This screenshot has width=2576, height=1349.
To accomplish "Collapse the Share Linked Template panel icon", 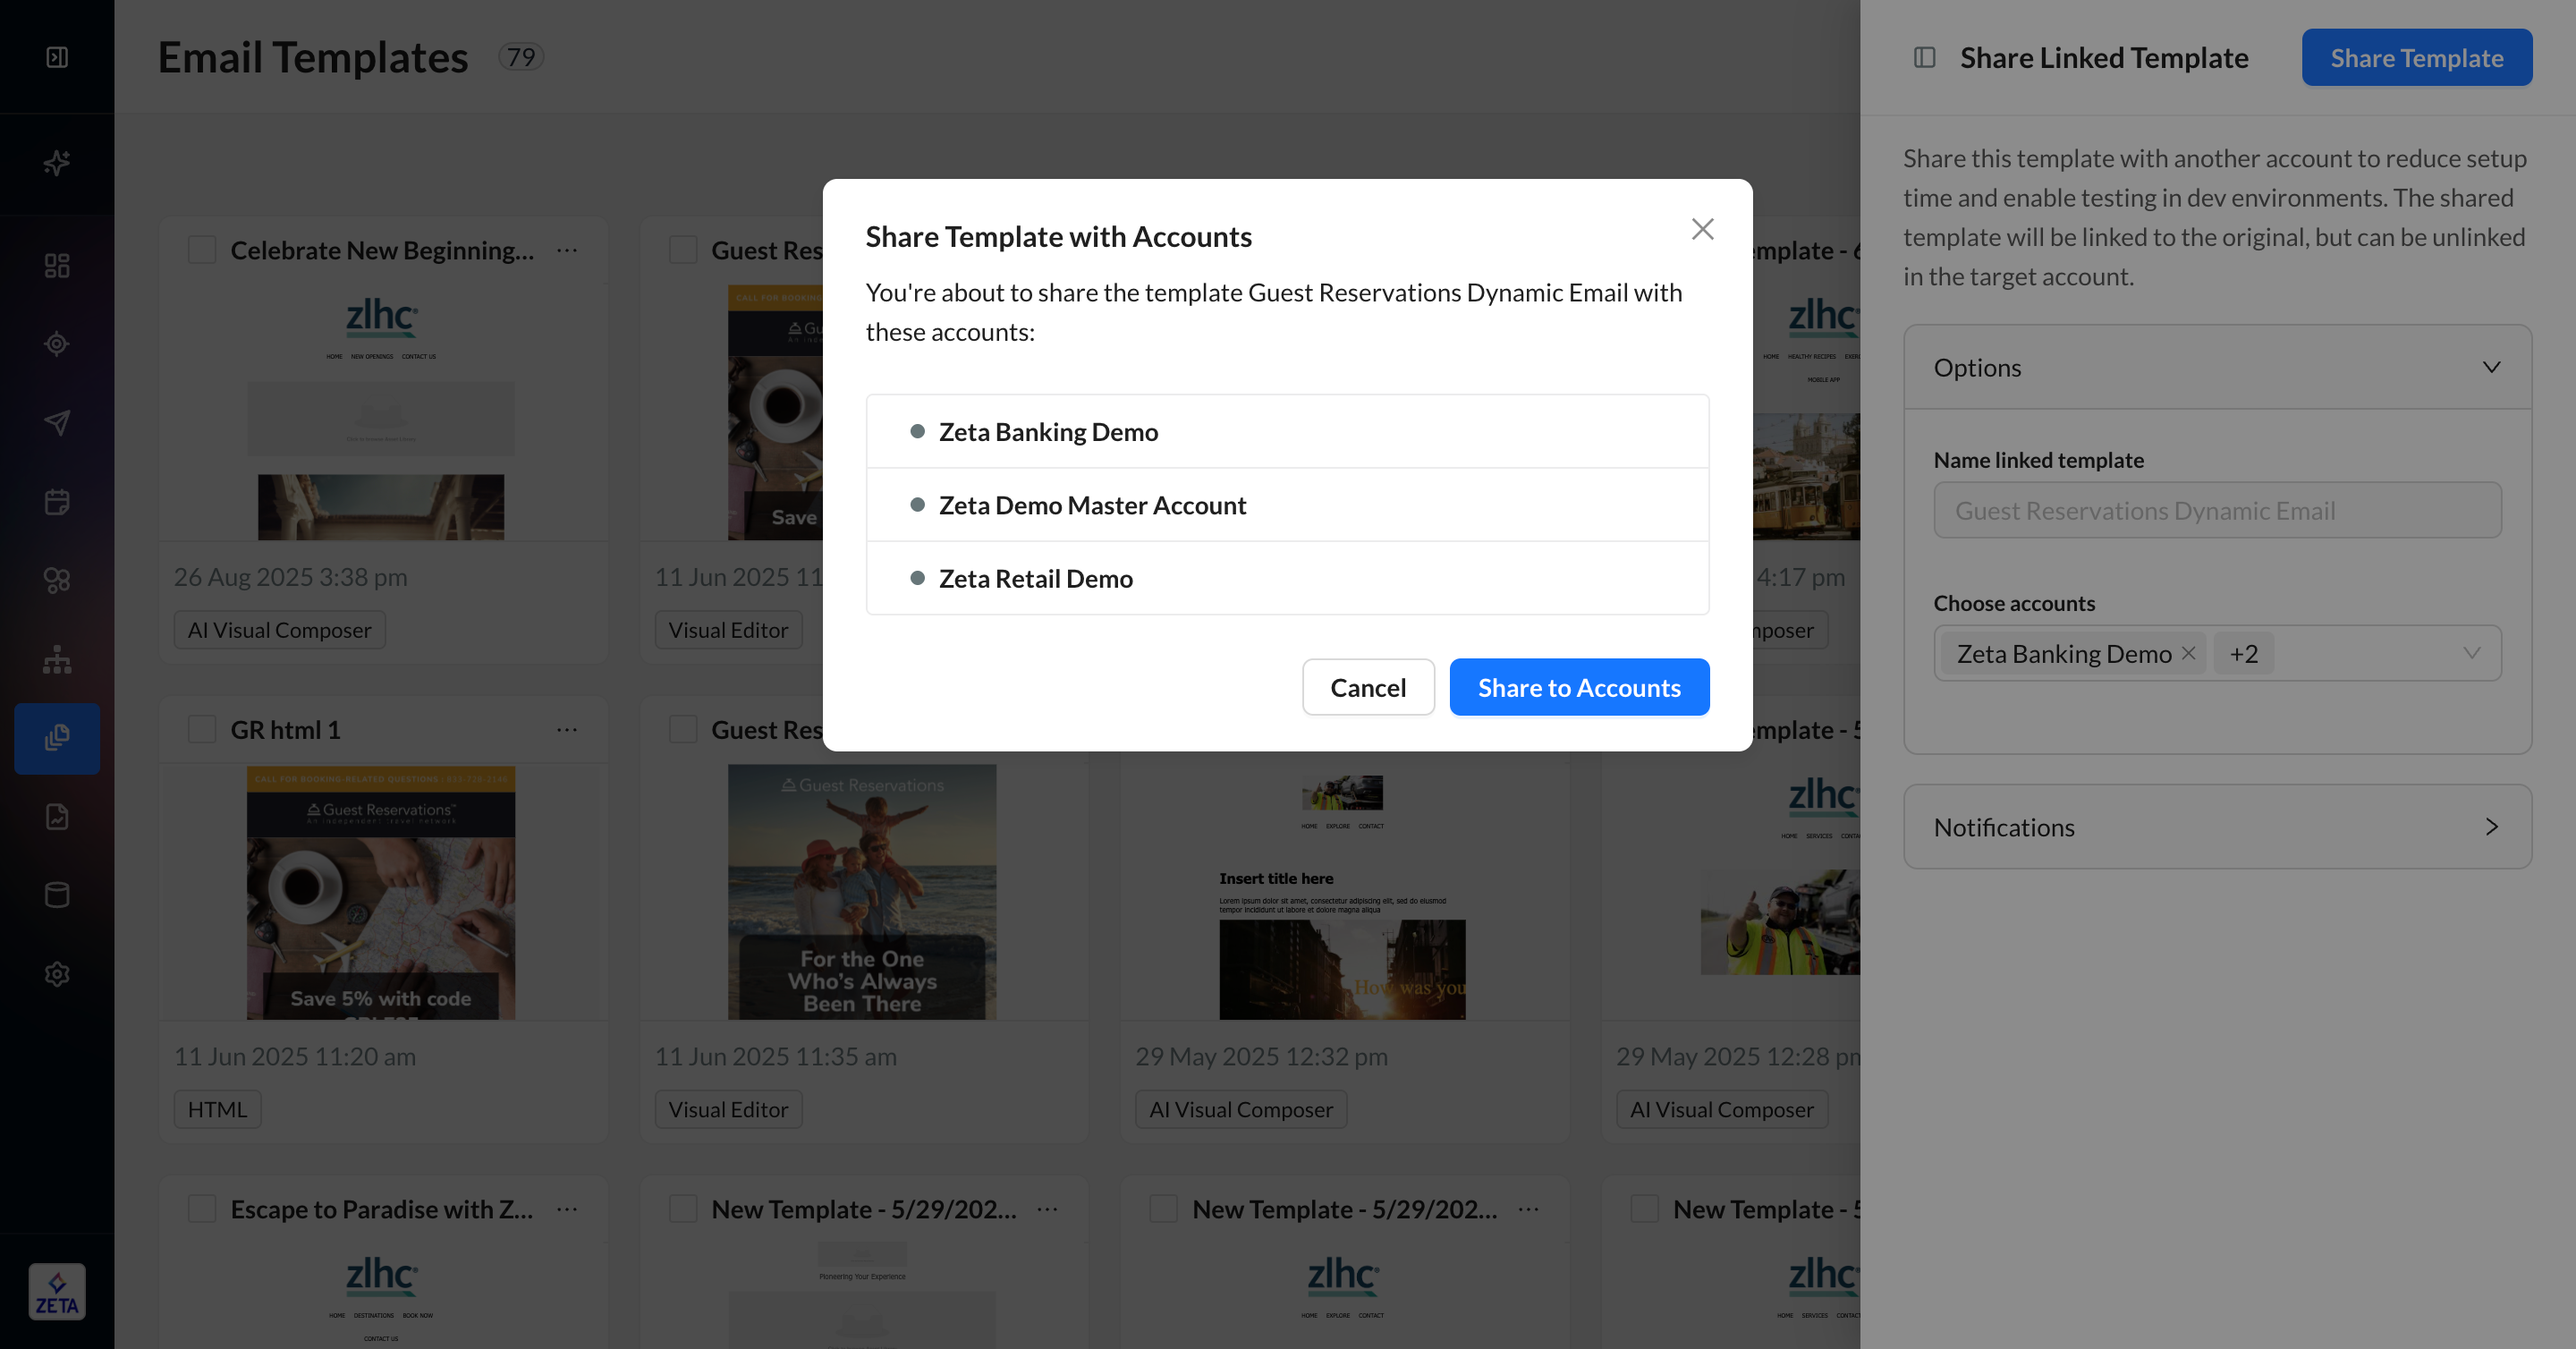I will click(x=1924, y=58).
